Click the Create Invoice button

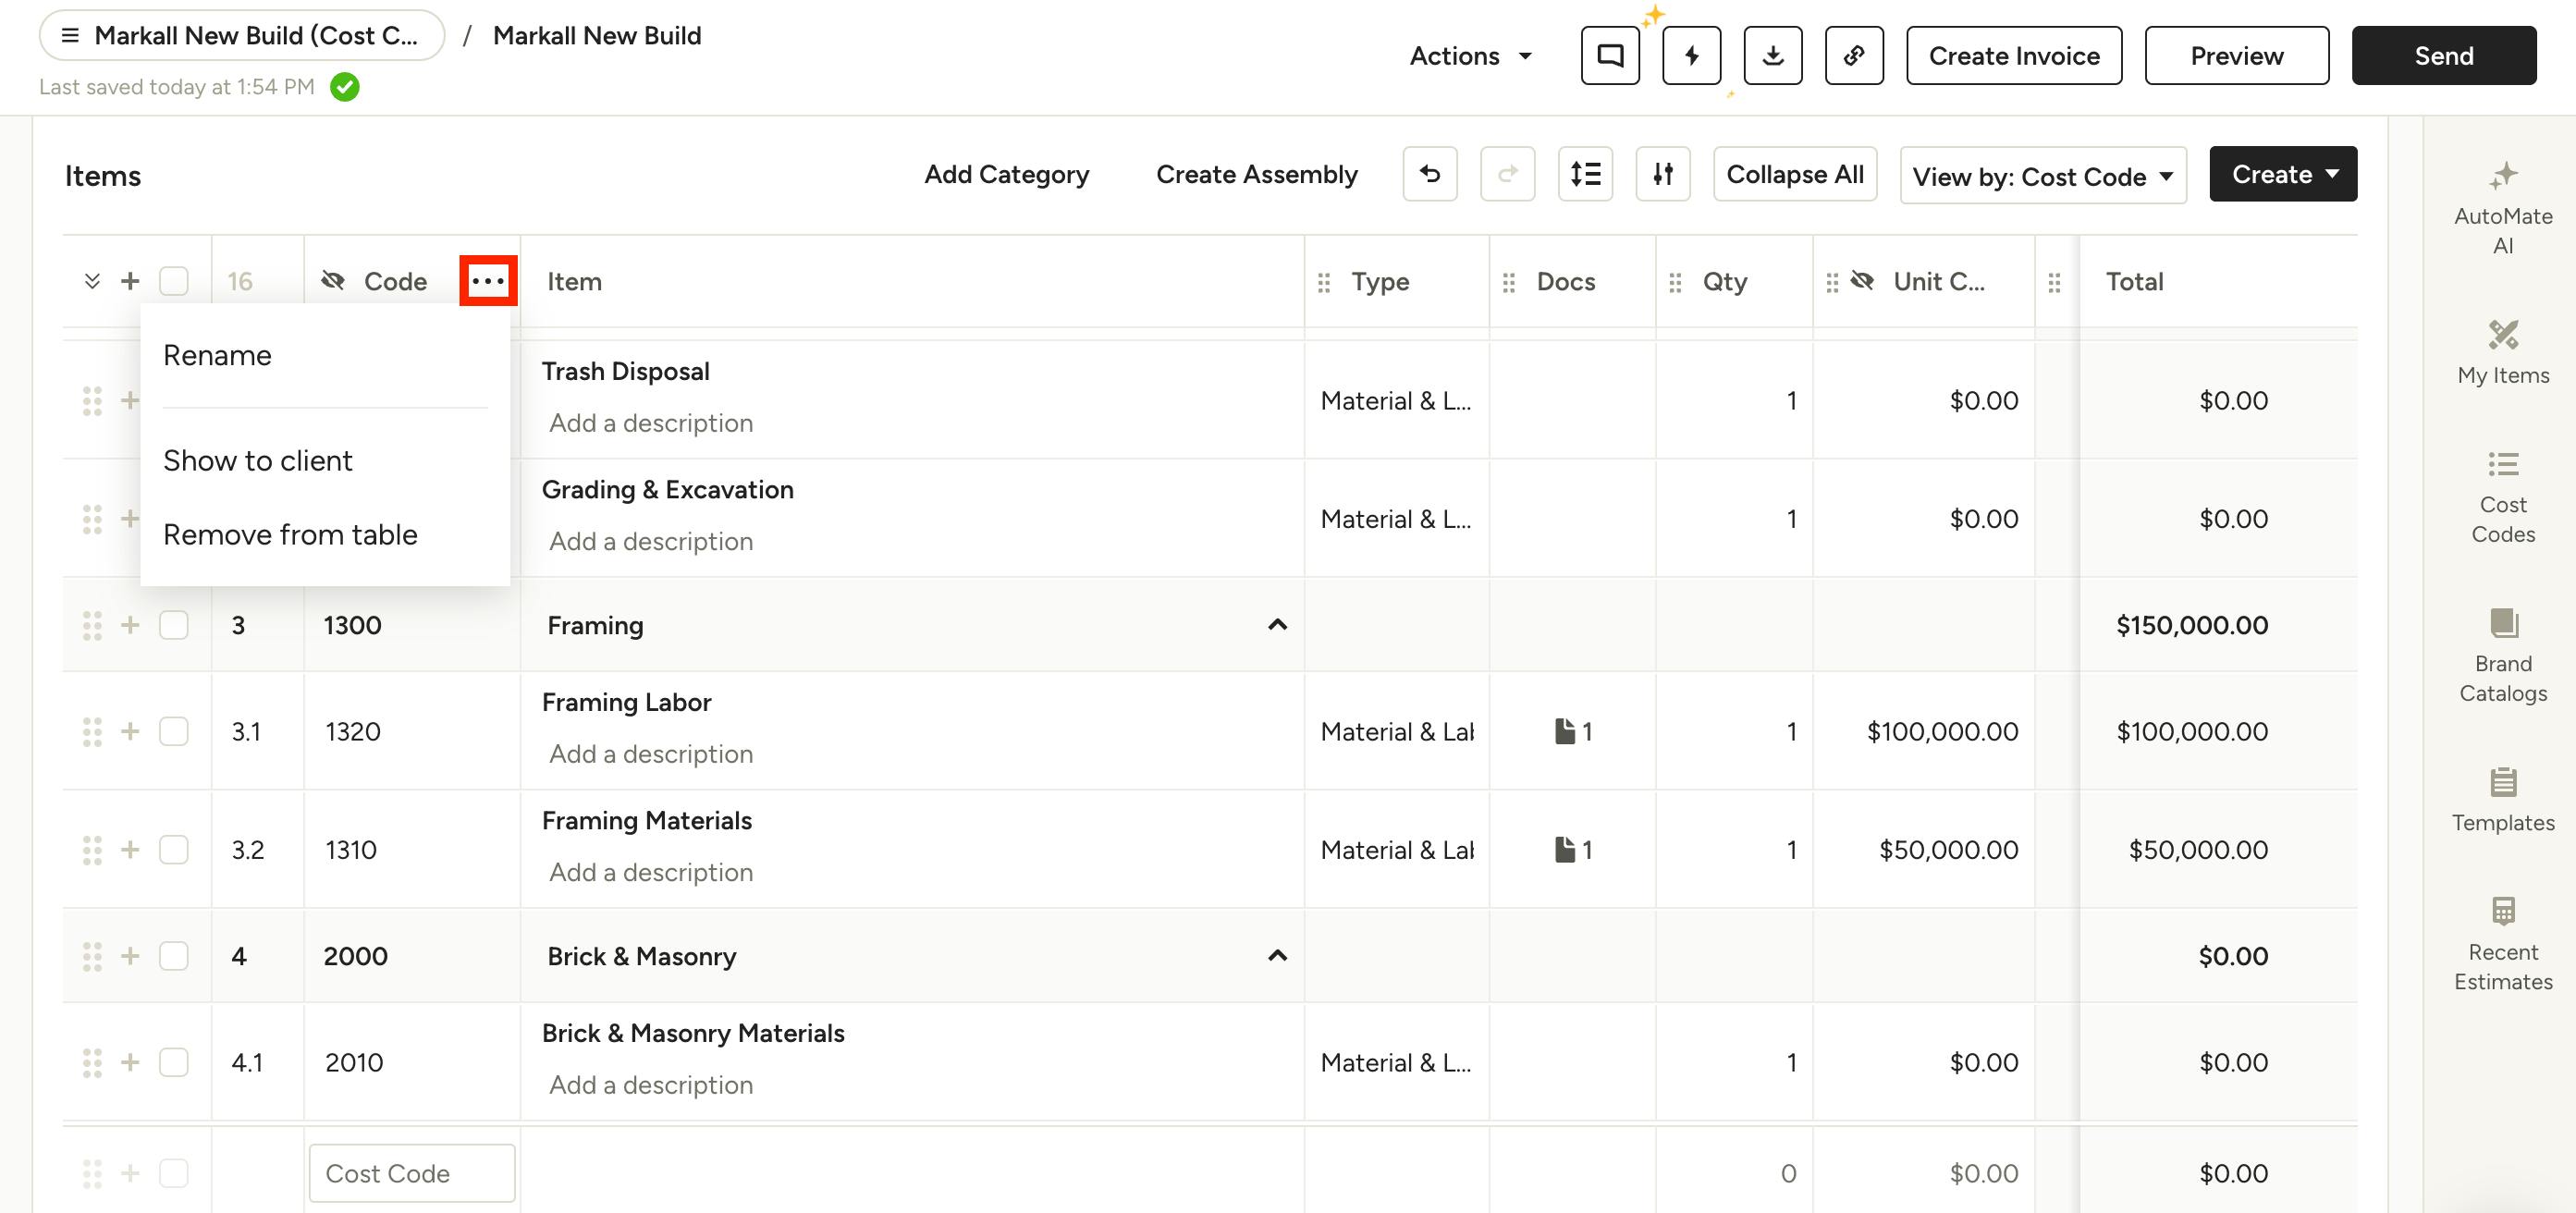pyautogui.click(x=2013, y=56)
